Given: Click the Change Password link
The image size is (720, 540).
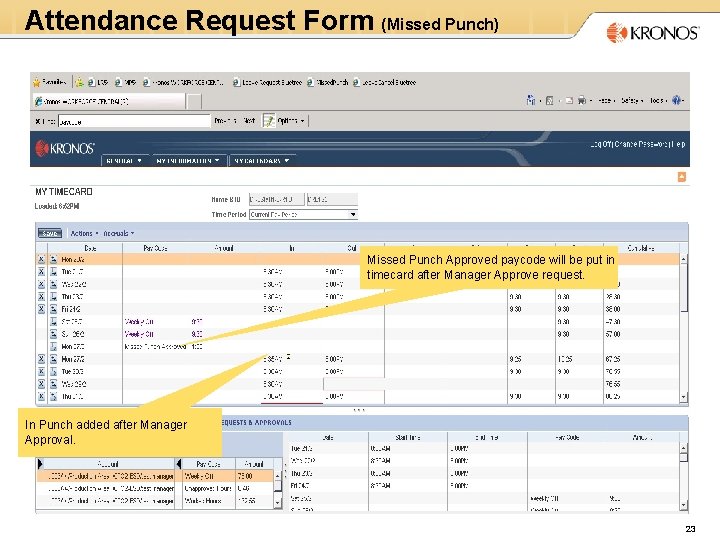Looking at the screenshot, I should coord(642,144).
